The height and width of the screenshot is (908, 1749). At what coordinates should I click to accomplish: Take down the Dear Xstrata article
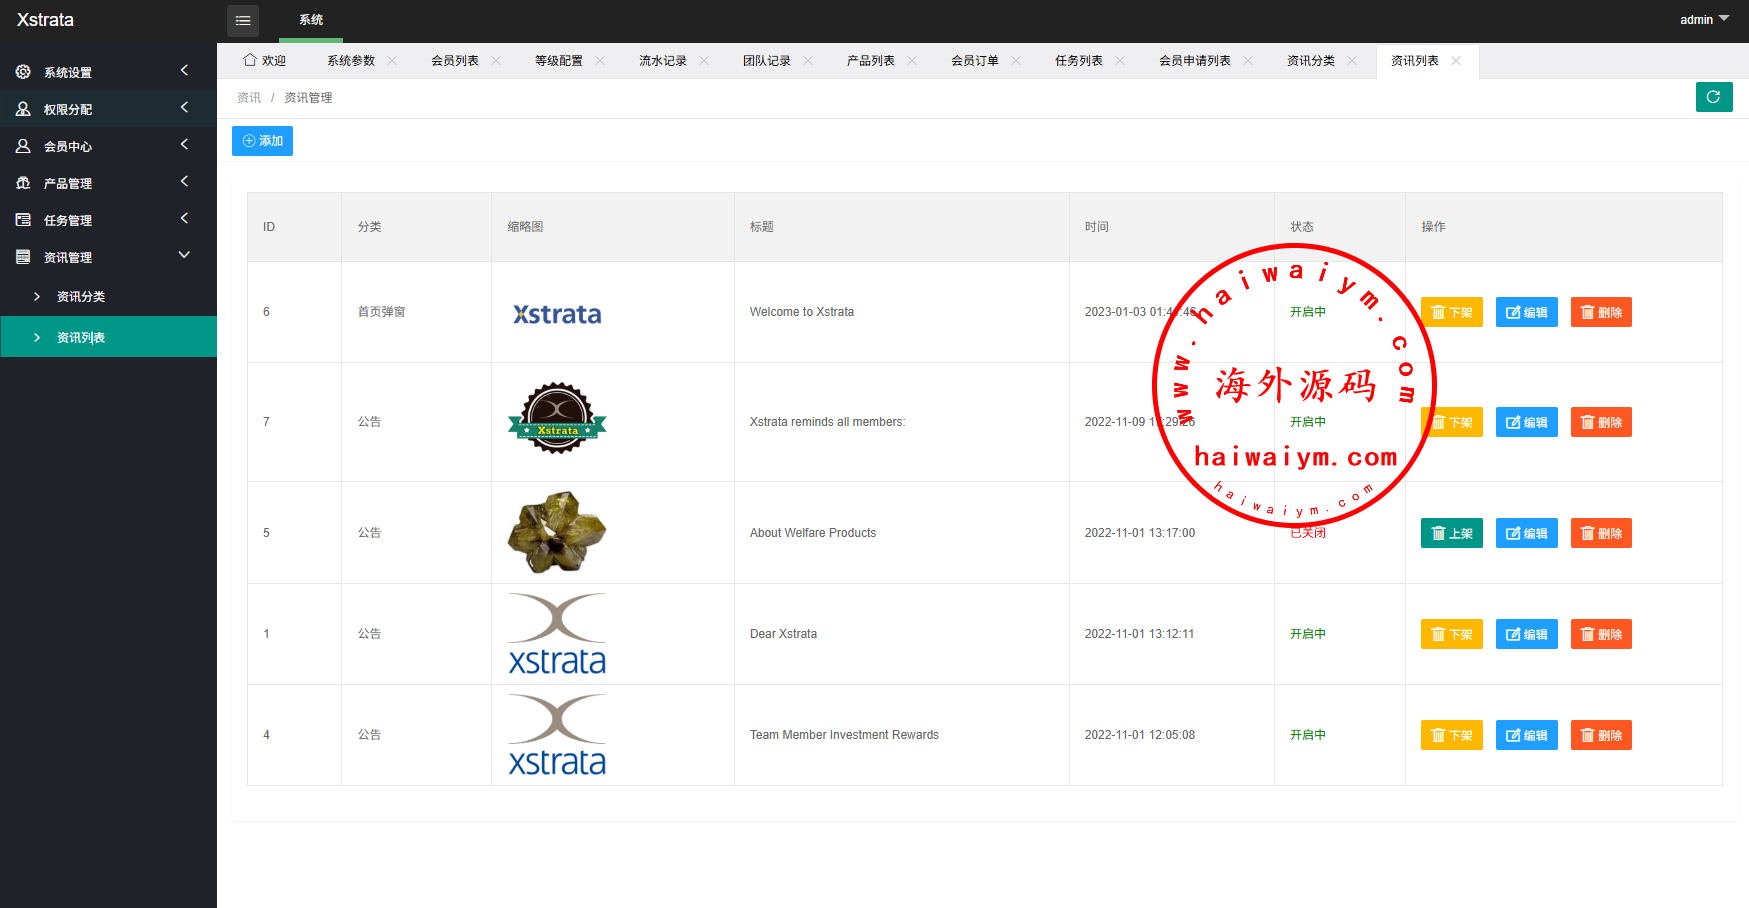1451,634
